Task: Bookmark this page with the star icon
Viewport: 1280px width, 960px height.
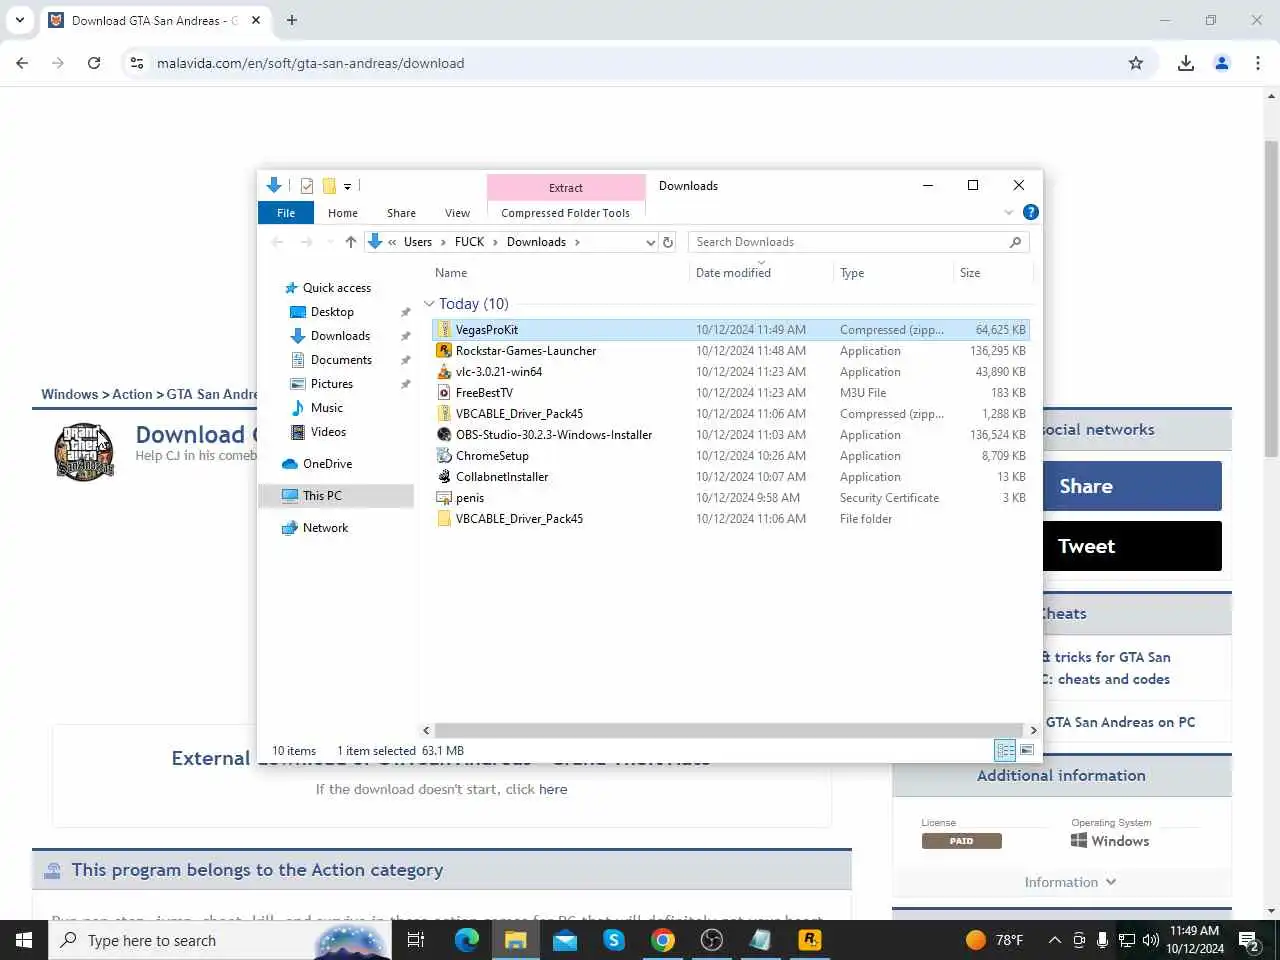Action: tap(1136, 63)
